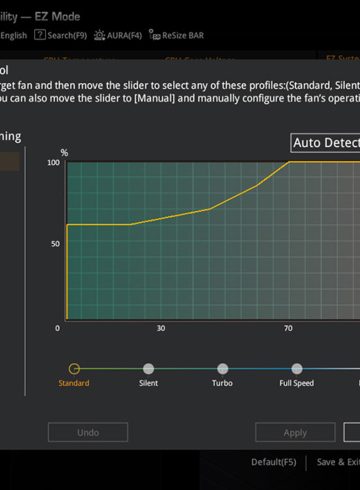
Task: Click the Apply button
Action: point(295,432)
